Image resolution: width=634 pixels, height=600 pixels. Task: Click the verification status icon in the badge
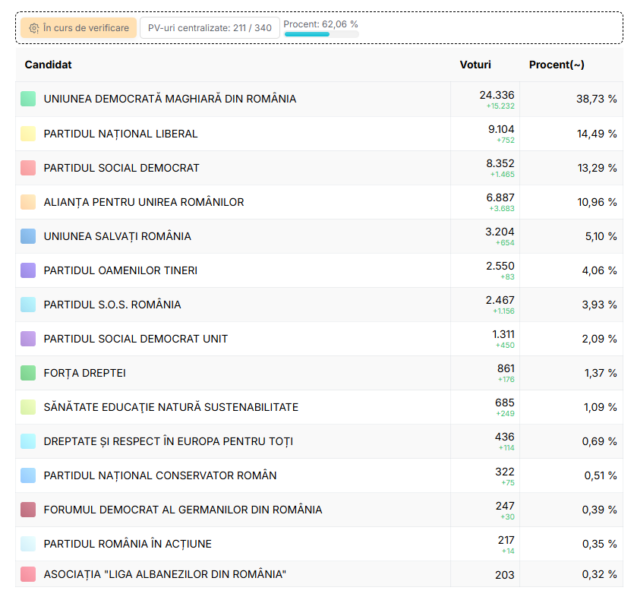pos(33,28)
